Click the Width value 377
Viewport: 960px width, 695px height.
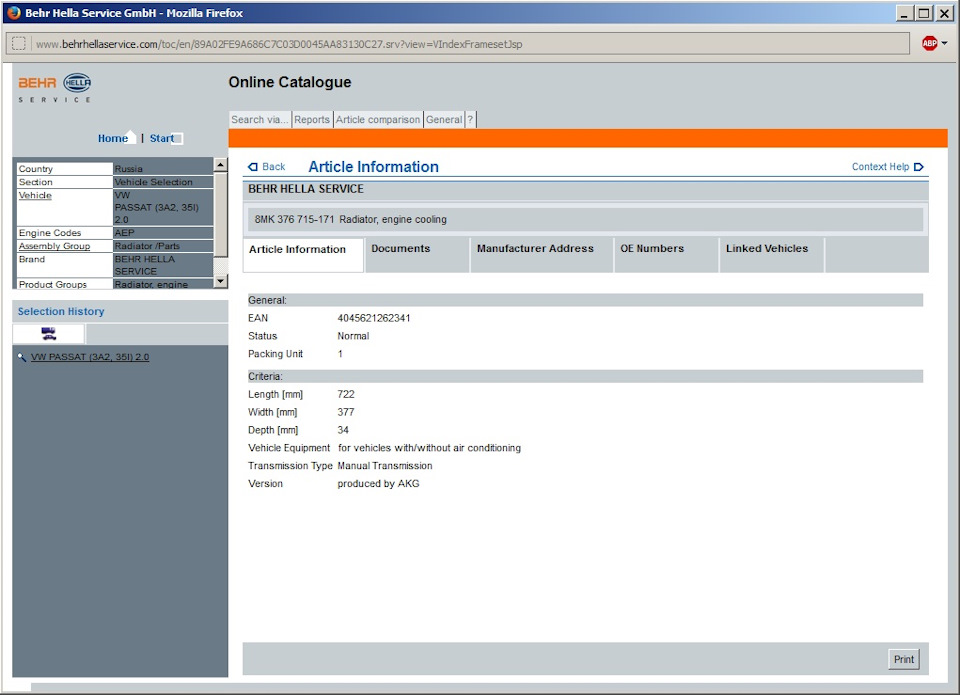coord(346,412)
